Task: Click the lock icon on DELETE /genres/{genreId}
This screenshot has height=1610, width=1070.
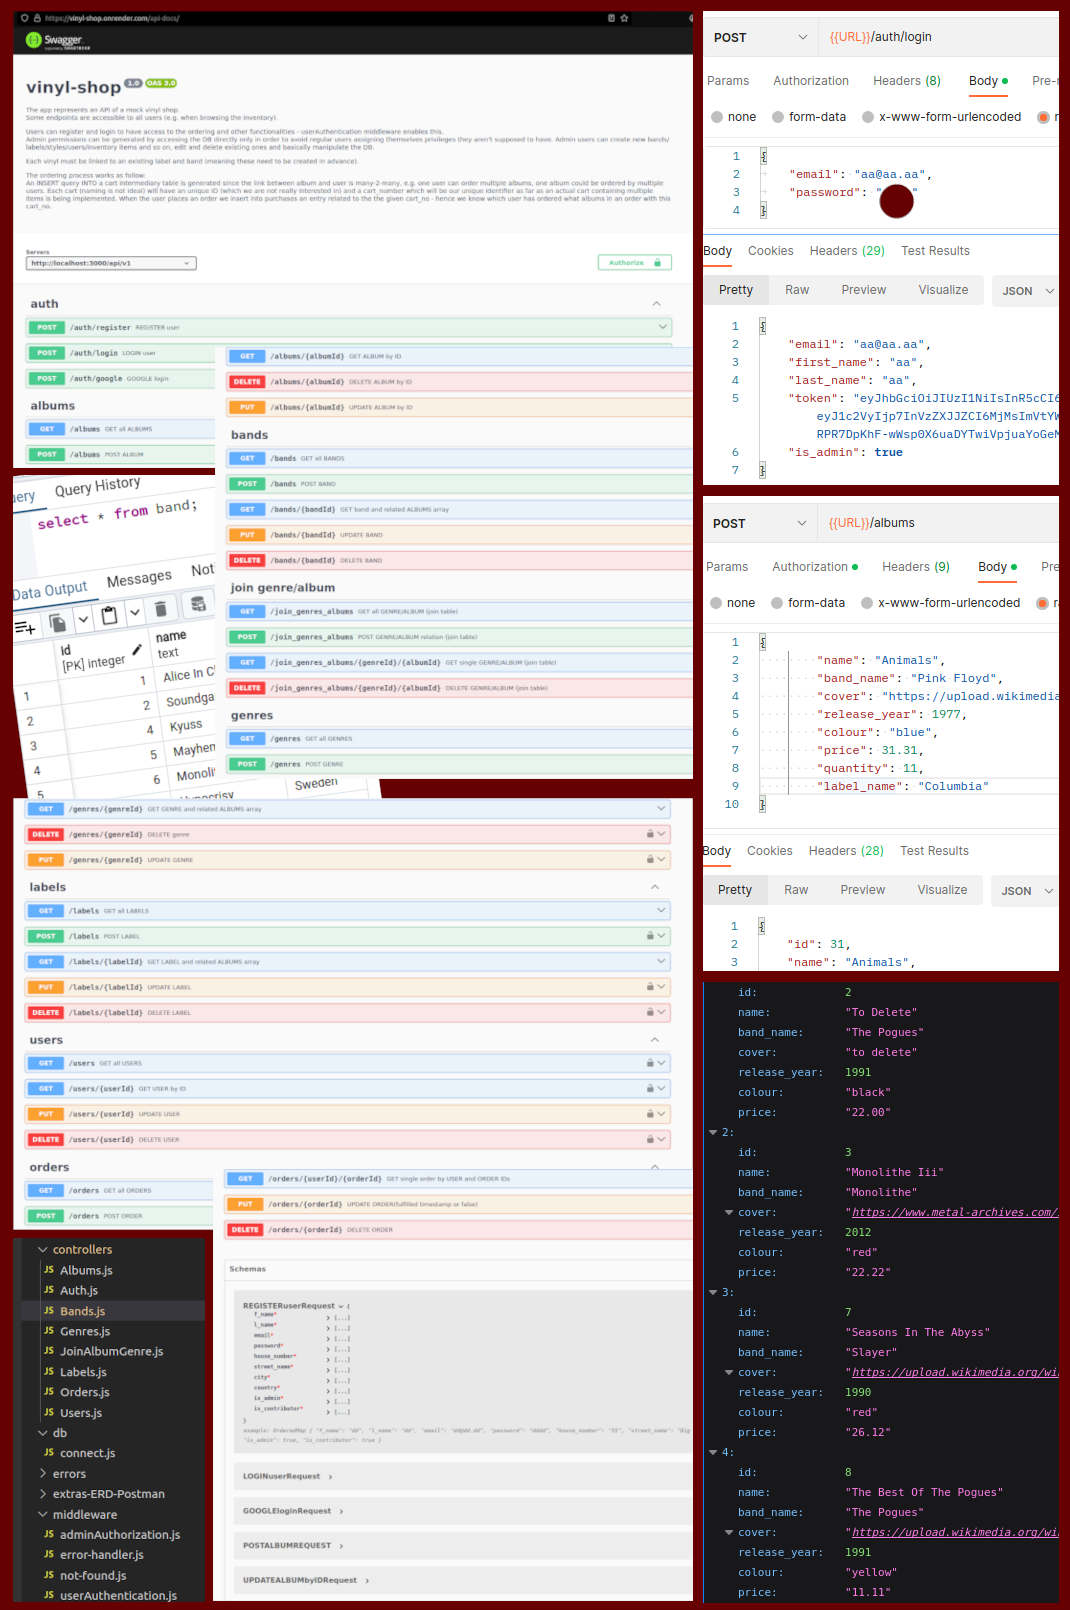Action: [650, 834]
